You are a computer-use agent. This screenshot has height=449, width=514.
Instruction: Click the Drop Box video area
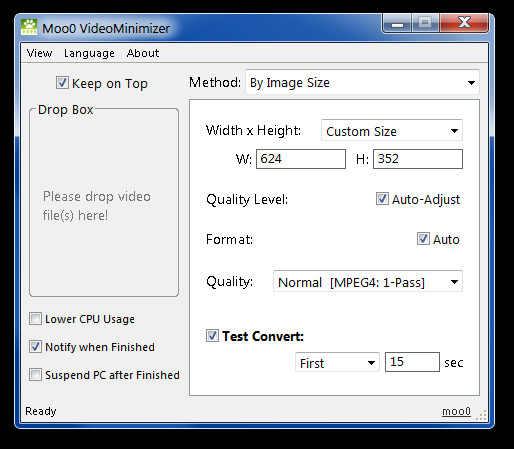104,202
